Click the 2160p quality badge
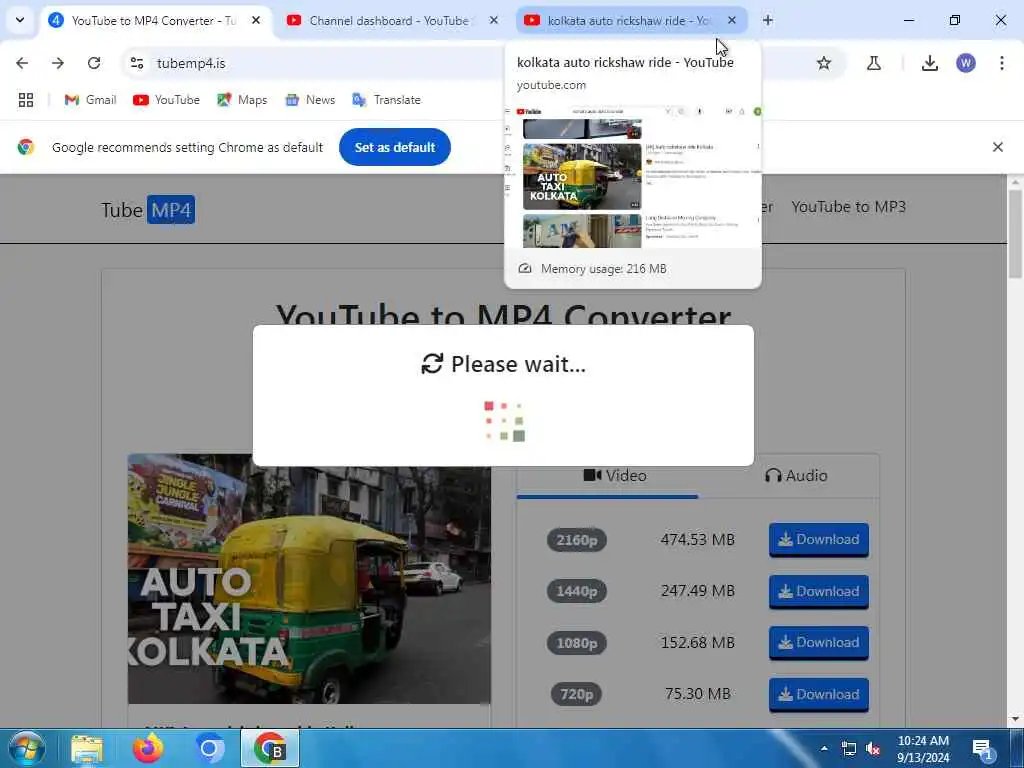This screenshot has width=1024, height=768. tap(577, 540)
